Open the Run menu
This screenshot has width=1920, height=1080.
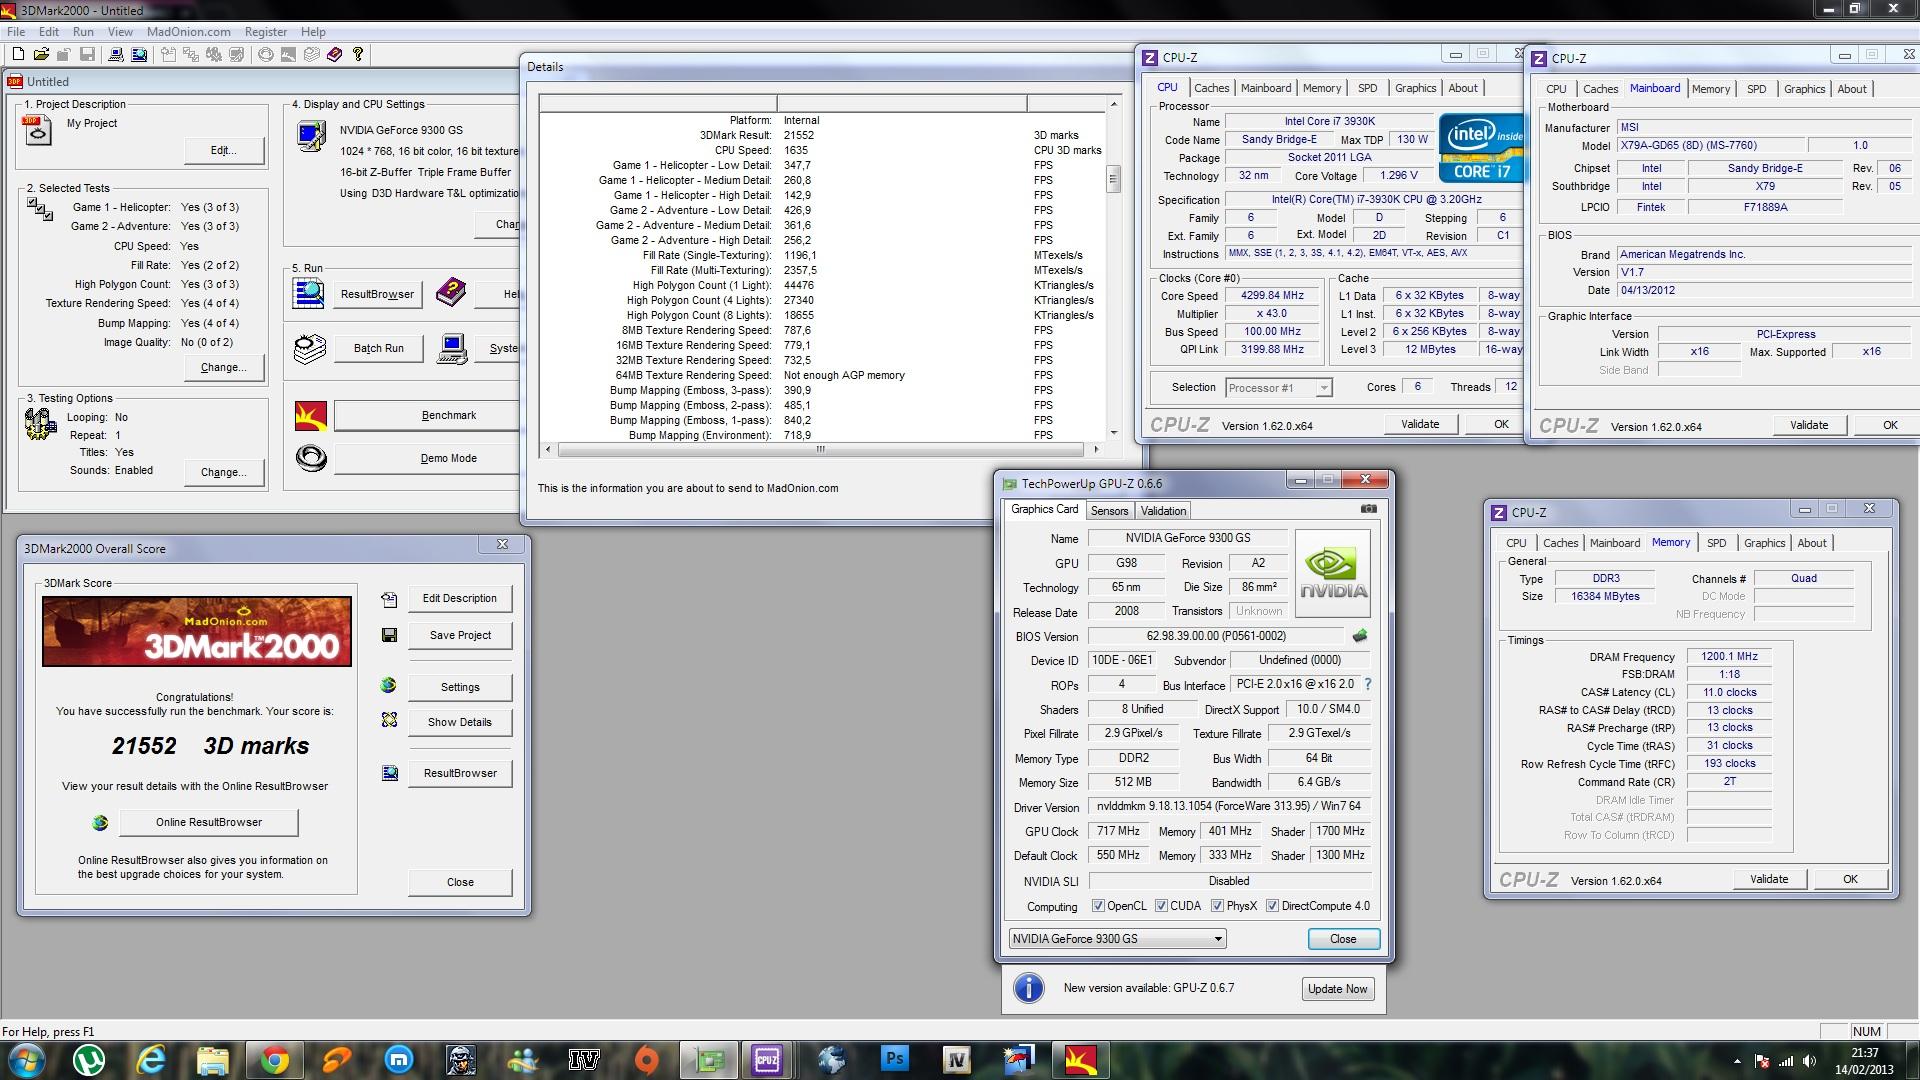click(83, 32)
